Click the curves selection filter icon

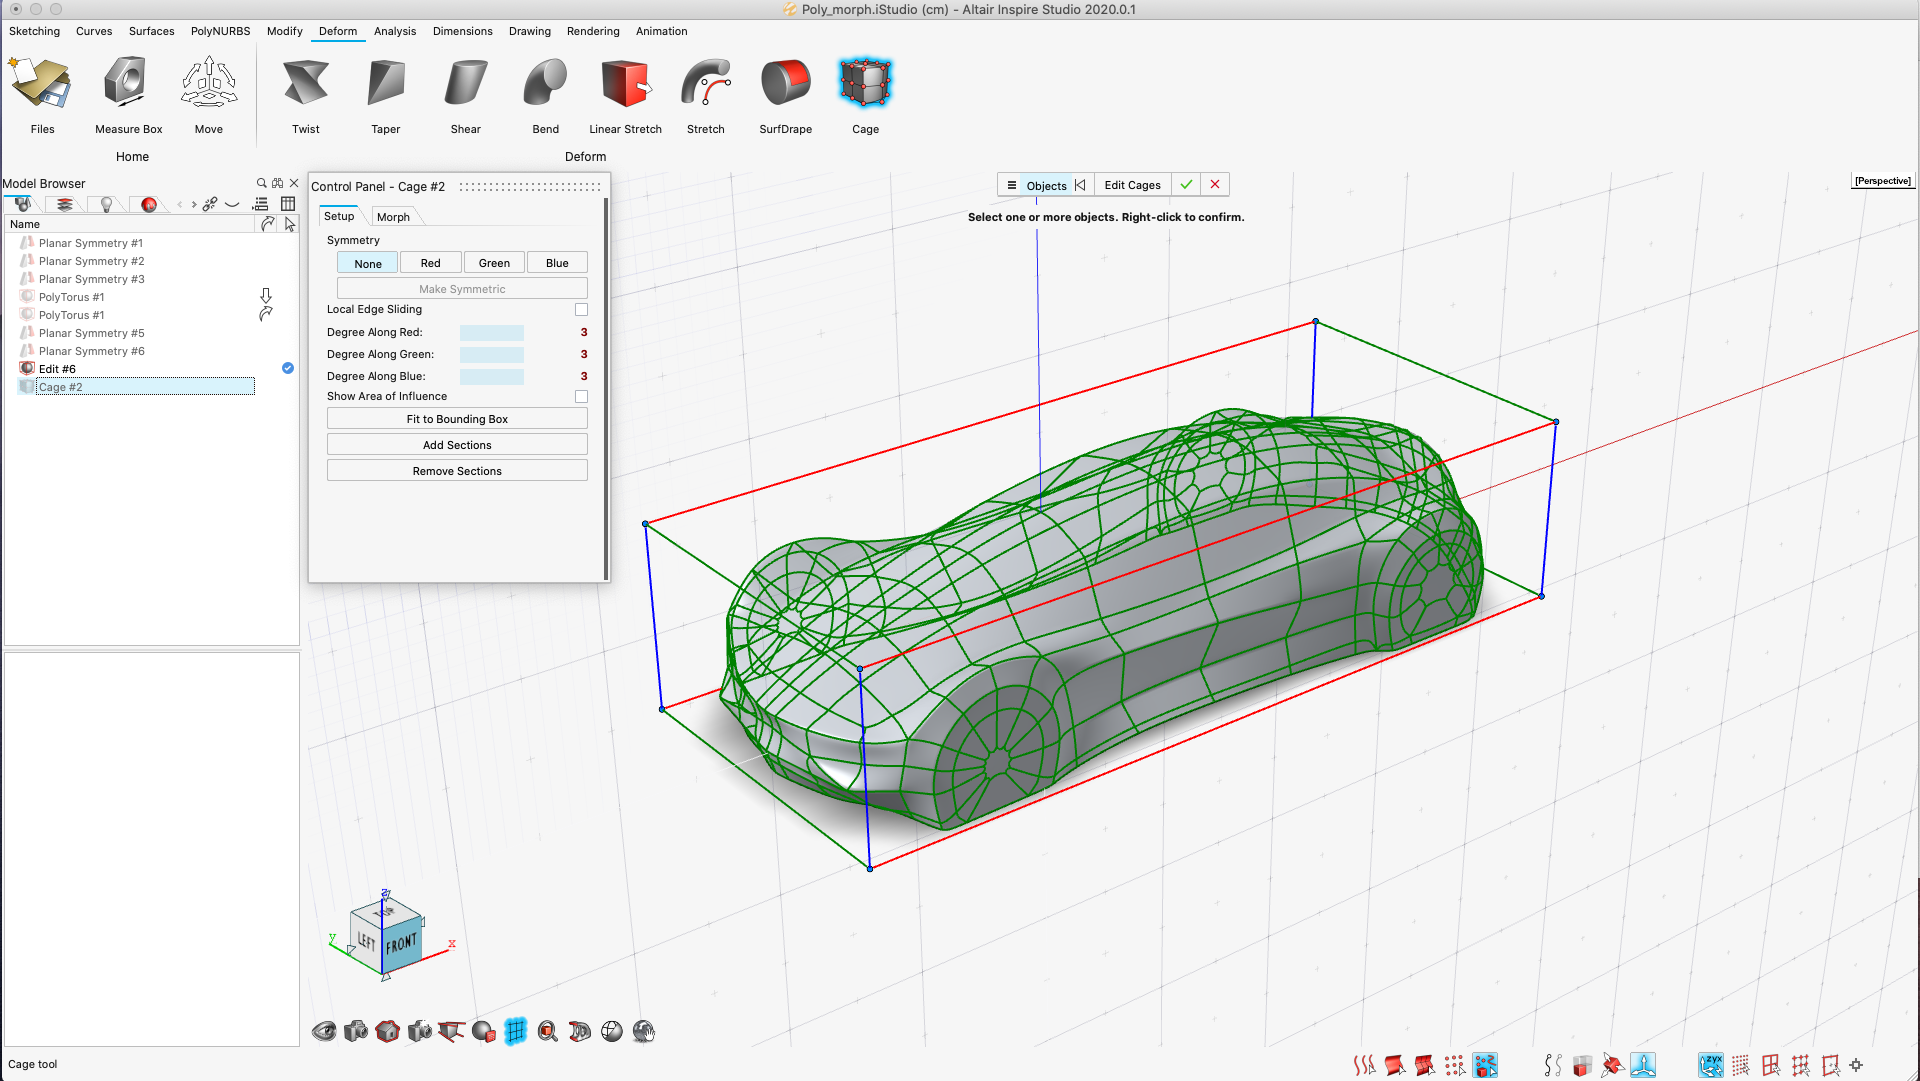coord(1364,1065)
